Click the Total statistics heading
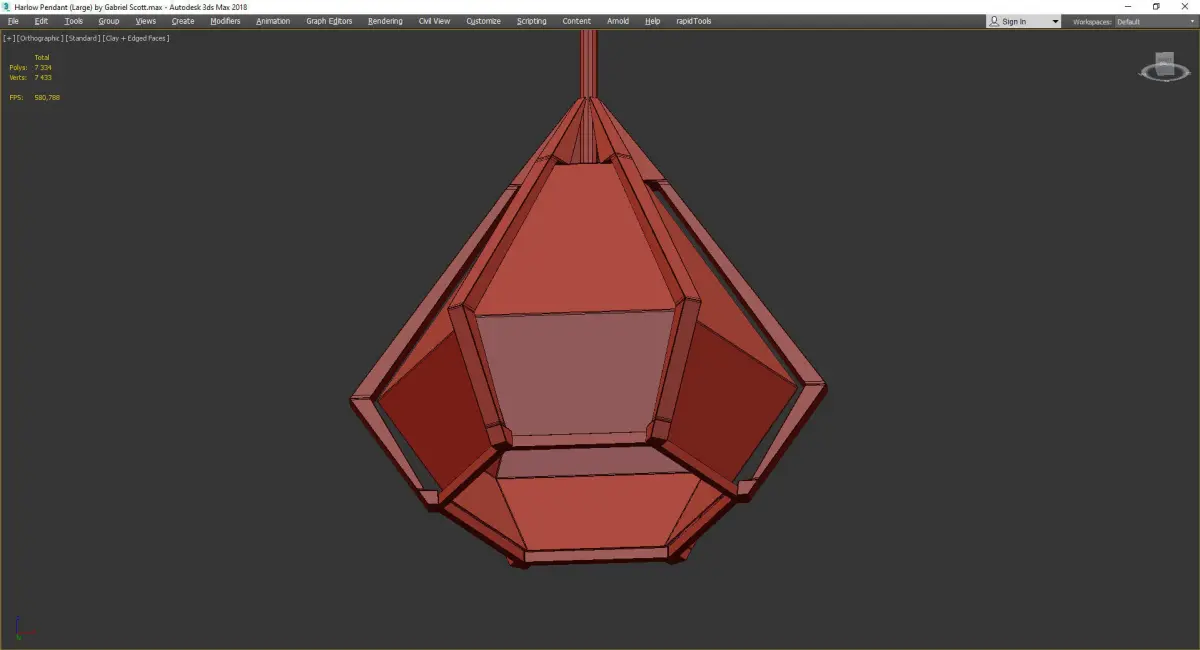1200x650 pixels. pos(42,57)
